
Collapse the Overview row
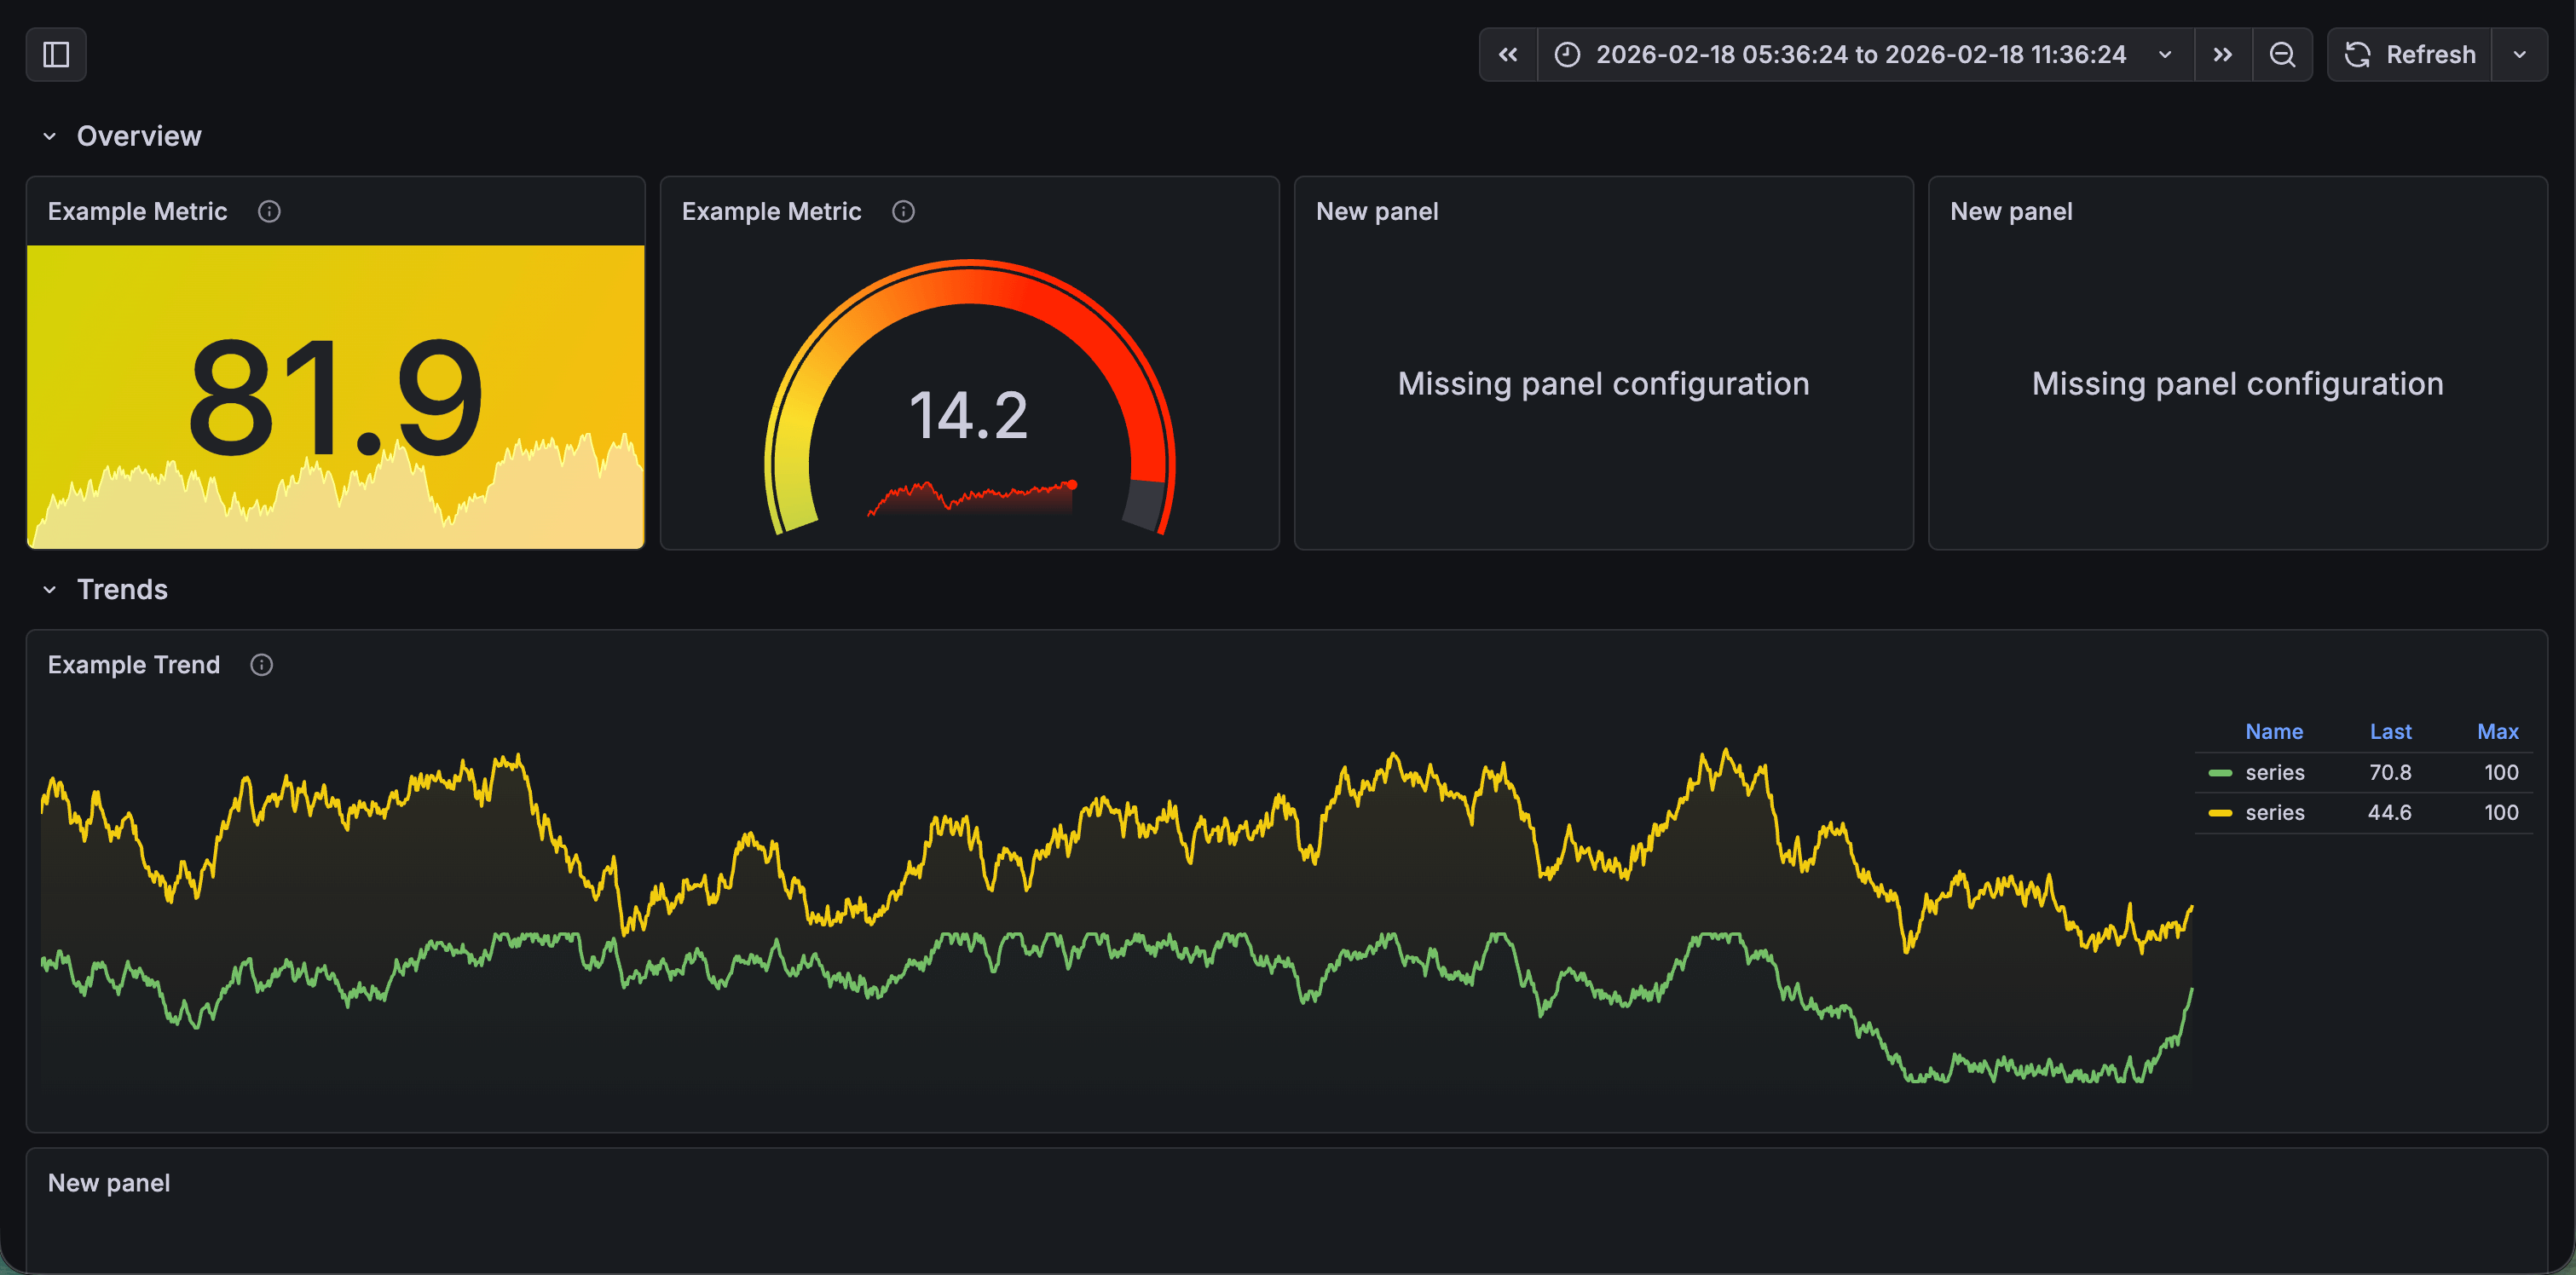coord(49,136)
